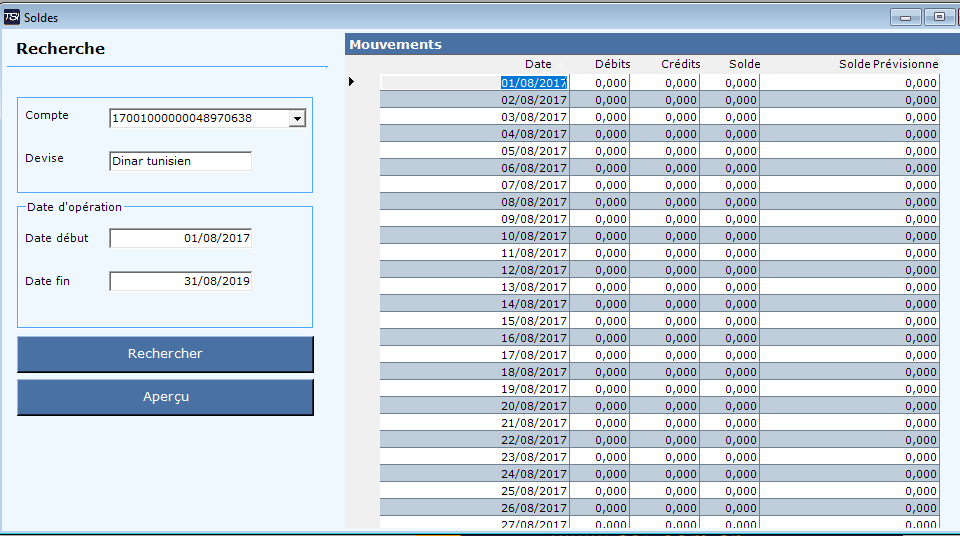
Task: Click the Solde cell in row 12/08/2017
Action: point(729,270)
